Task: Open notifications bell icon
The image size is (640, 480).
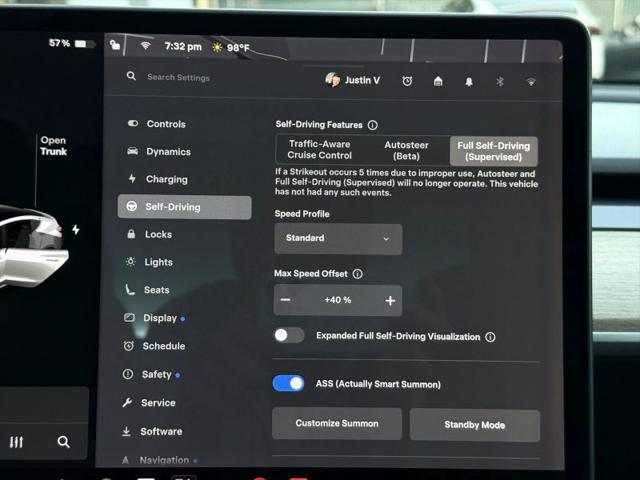Action: [469, 82]
